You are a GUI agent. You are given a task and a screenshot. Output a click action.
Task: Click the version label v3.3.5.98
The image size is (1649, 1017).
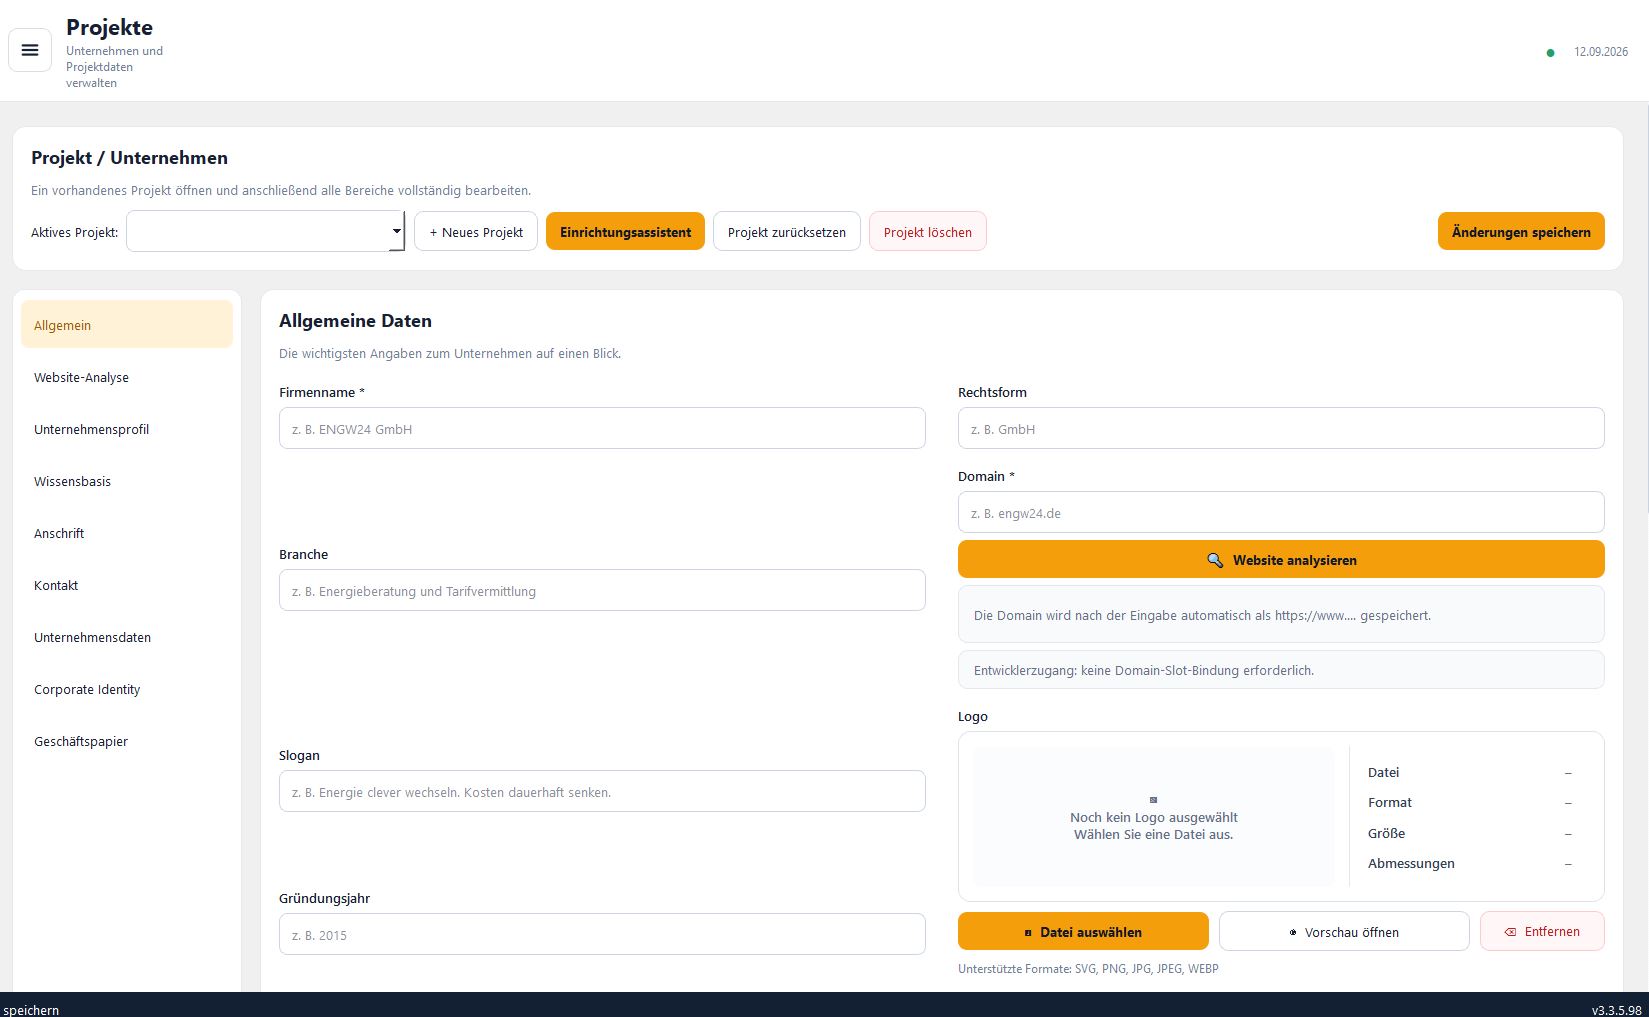(1616, 1010)
